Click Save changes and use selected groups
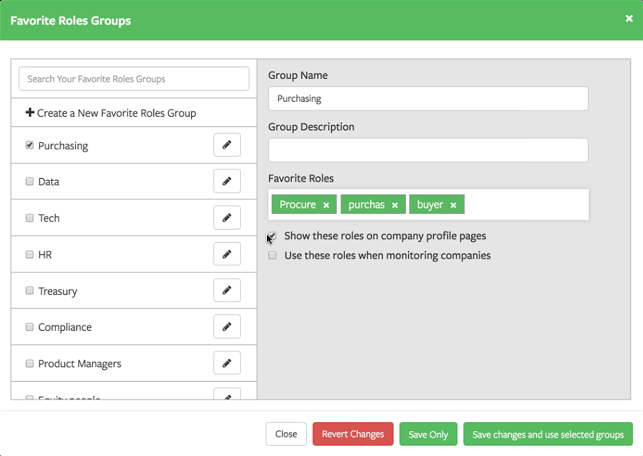This screenshot has width=643, height=456. point(548,434)
